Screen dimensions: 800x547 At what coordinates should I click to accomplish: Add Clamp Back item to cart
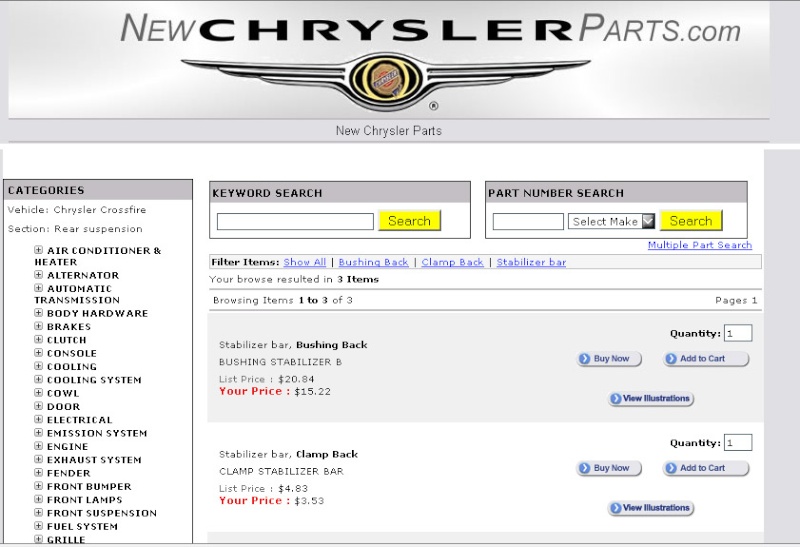[706, 468]
